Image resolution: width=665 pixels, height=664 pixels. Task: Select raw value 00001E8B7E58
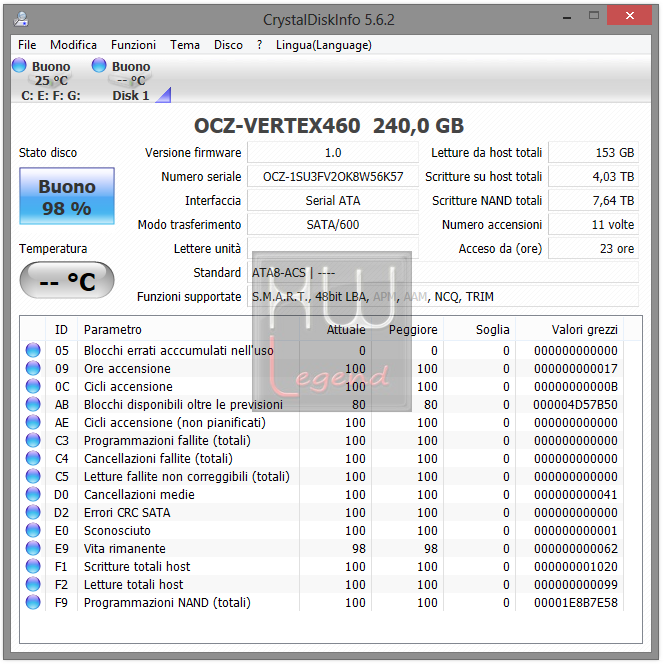576,603
